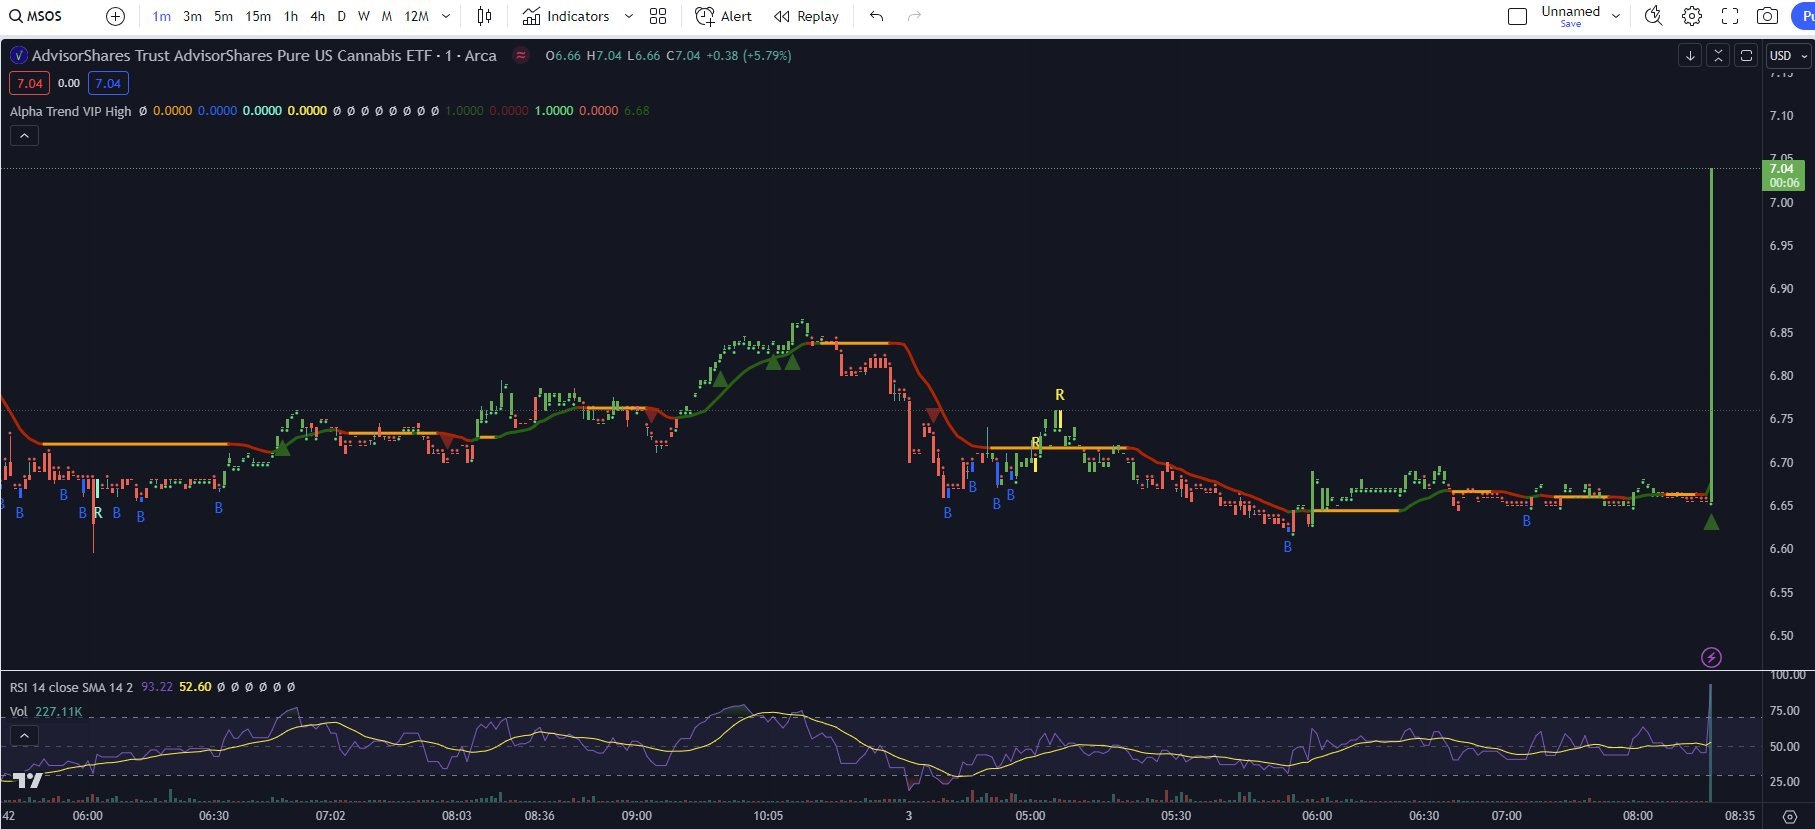The height and width of the screenshot is (829, 1815).
Task: Click the RSI value 93.22 in legend
Action: [x=157, y=687]
